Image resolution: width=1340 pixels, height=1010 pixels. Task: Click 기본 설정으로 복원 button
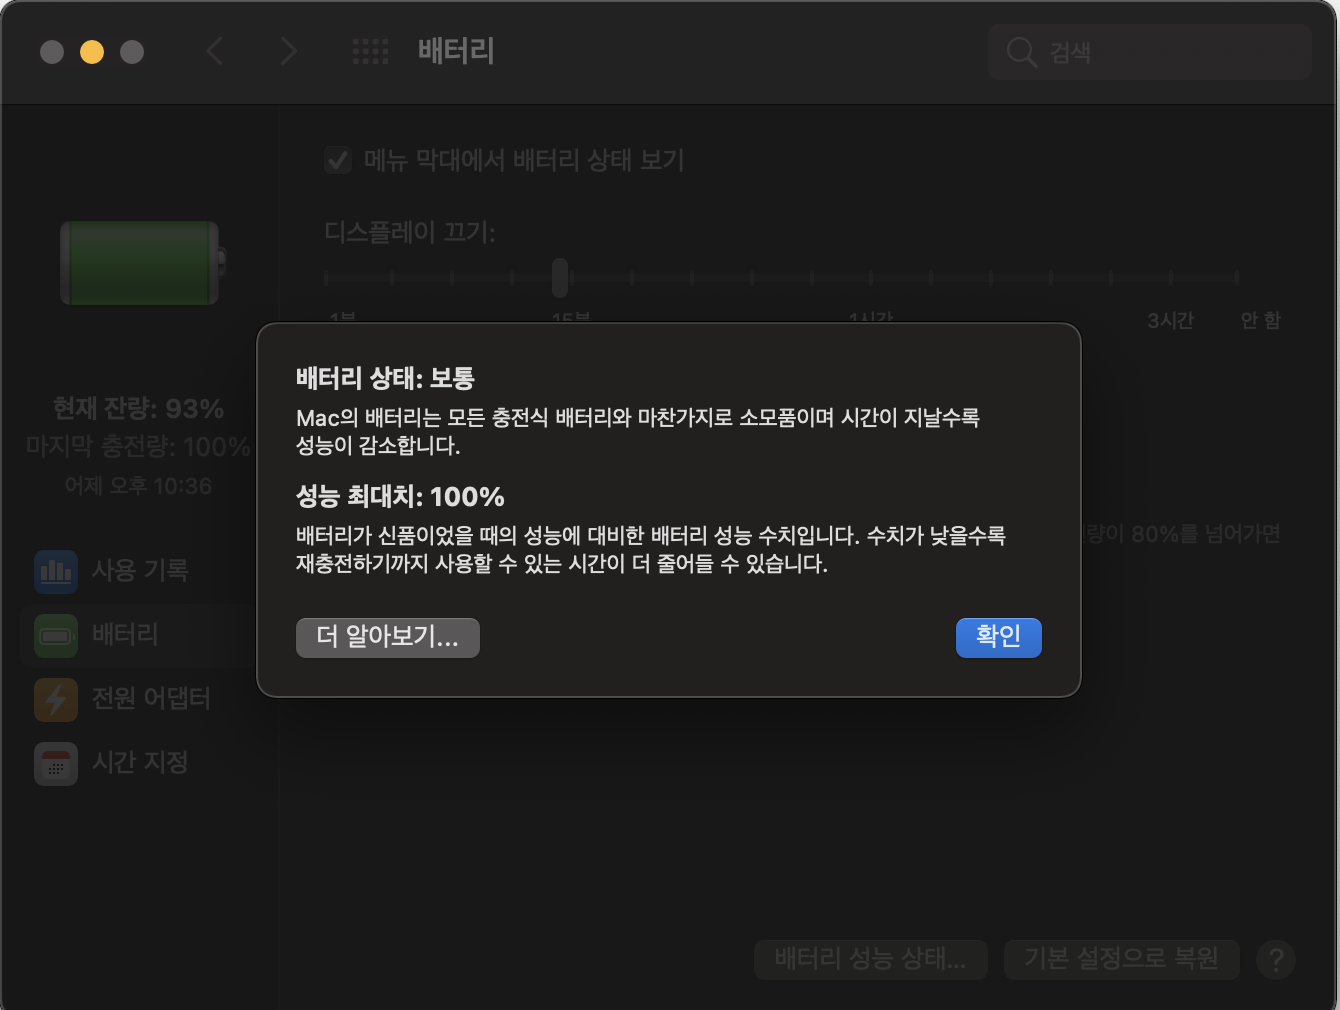[1121, 960]
